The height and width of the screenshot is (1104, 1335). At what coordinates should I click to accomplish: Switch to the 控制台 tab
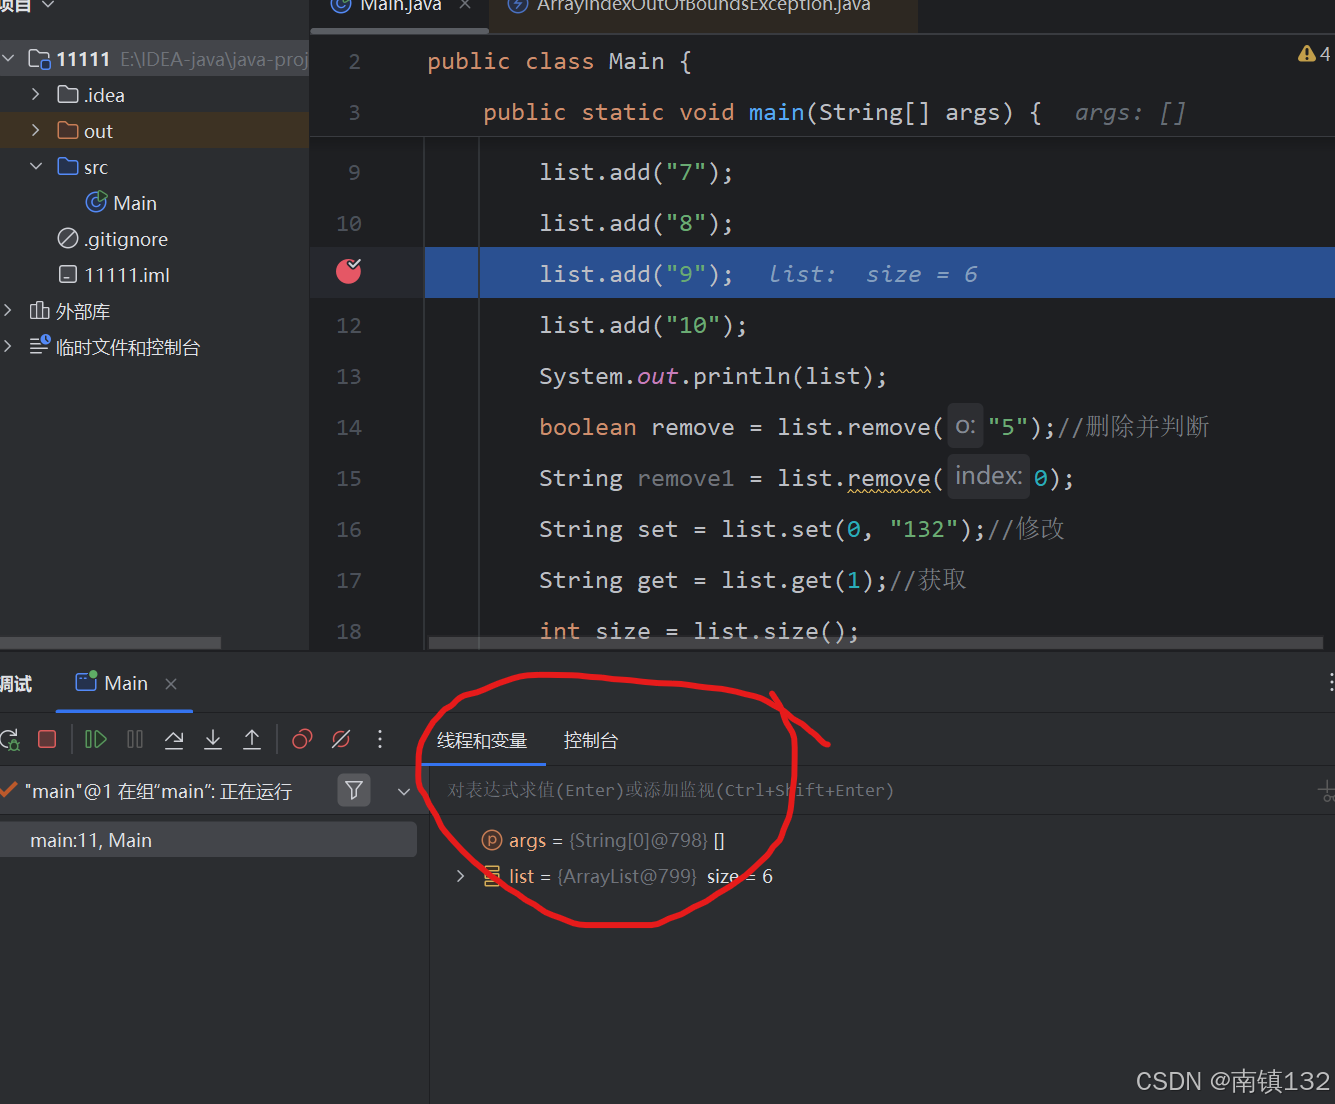[x=590, y=740]
